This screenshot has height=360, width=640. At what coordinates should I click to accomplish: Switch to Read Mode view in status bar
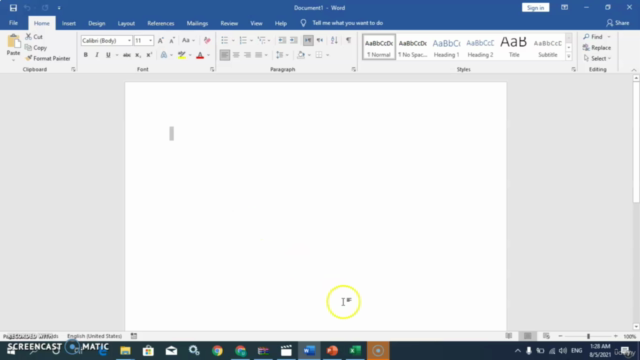tap(509, 336)
